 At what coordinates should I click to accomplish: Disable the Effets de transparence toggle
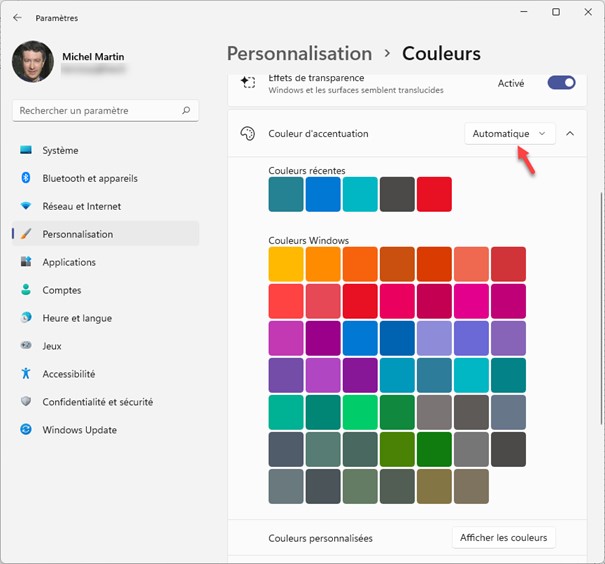pos(561,83)
